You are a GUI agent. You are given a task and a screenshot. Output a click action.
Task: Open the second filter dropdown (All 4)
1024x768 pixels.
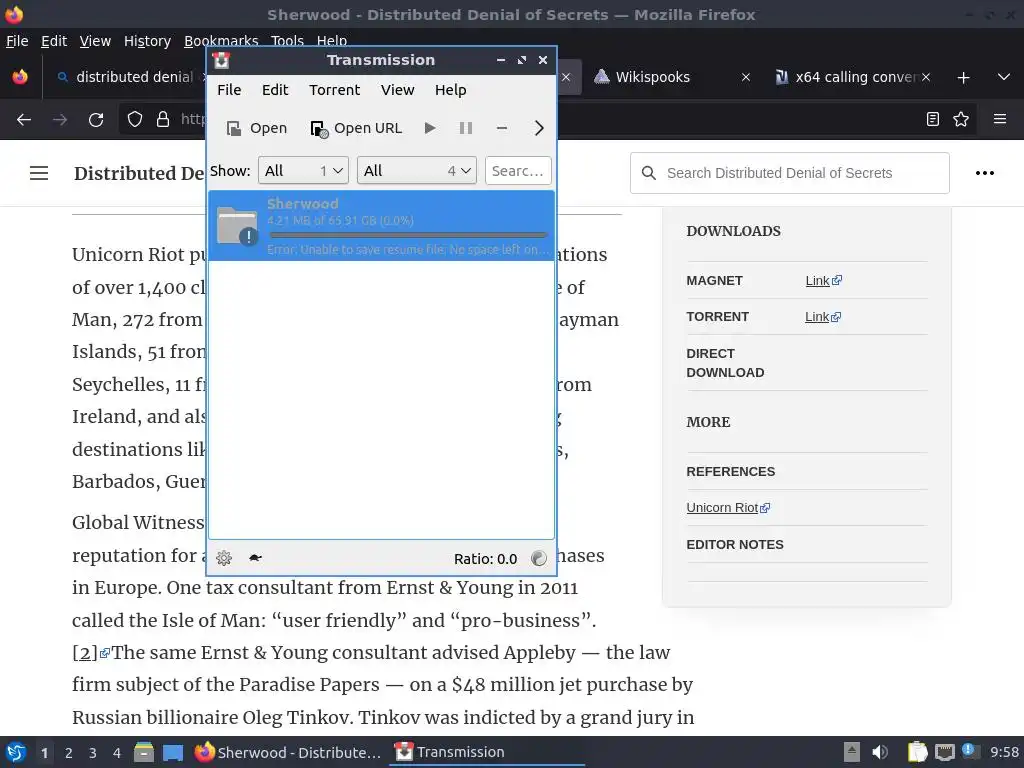pos(417,170)
